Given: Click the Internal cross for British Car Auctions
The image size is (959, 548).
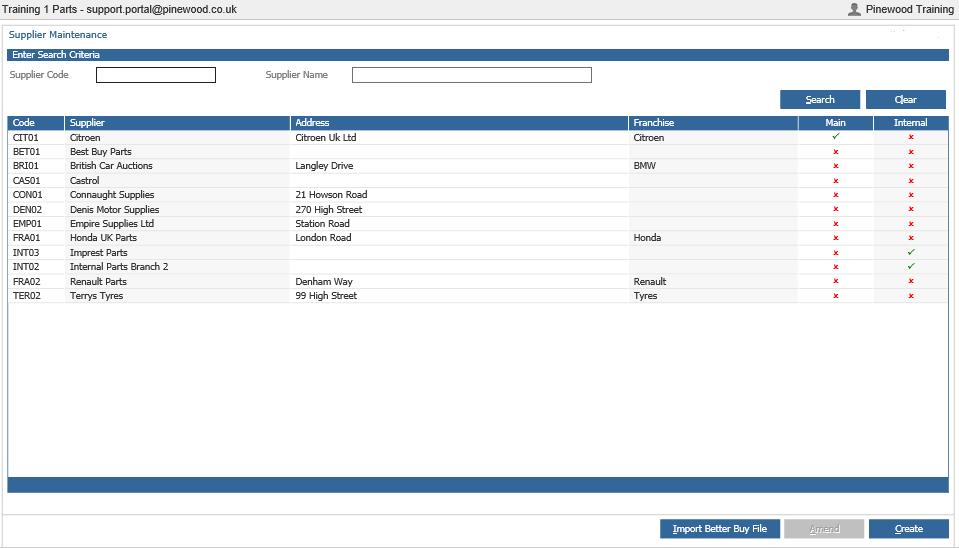Looking at the screenshot, I should coord(911,166).
